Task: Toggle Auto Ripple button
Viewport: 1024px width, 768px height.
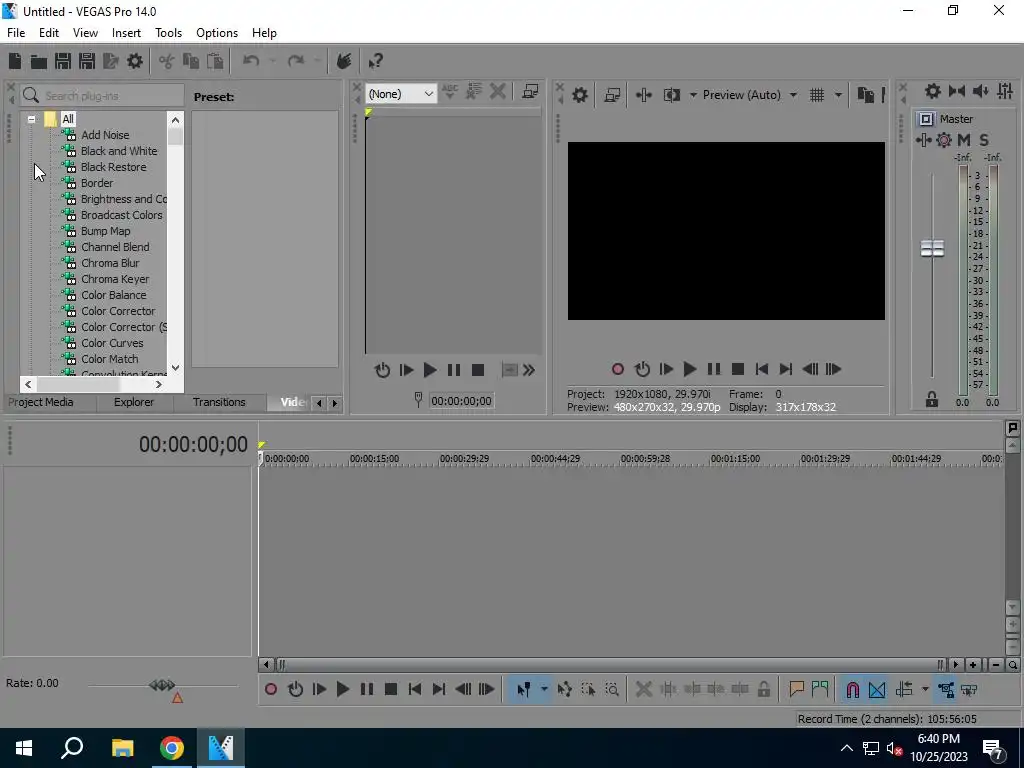Action: point(904,690)
